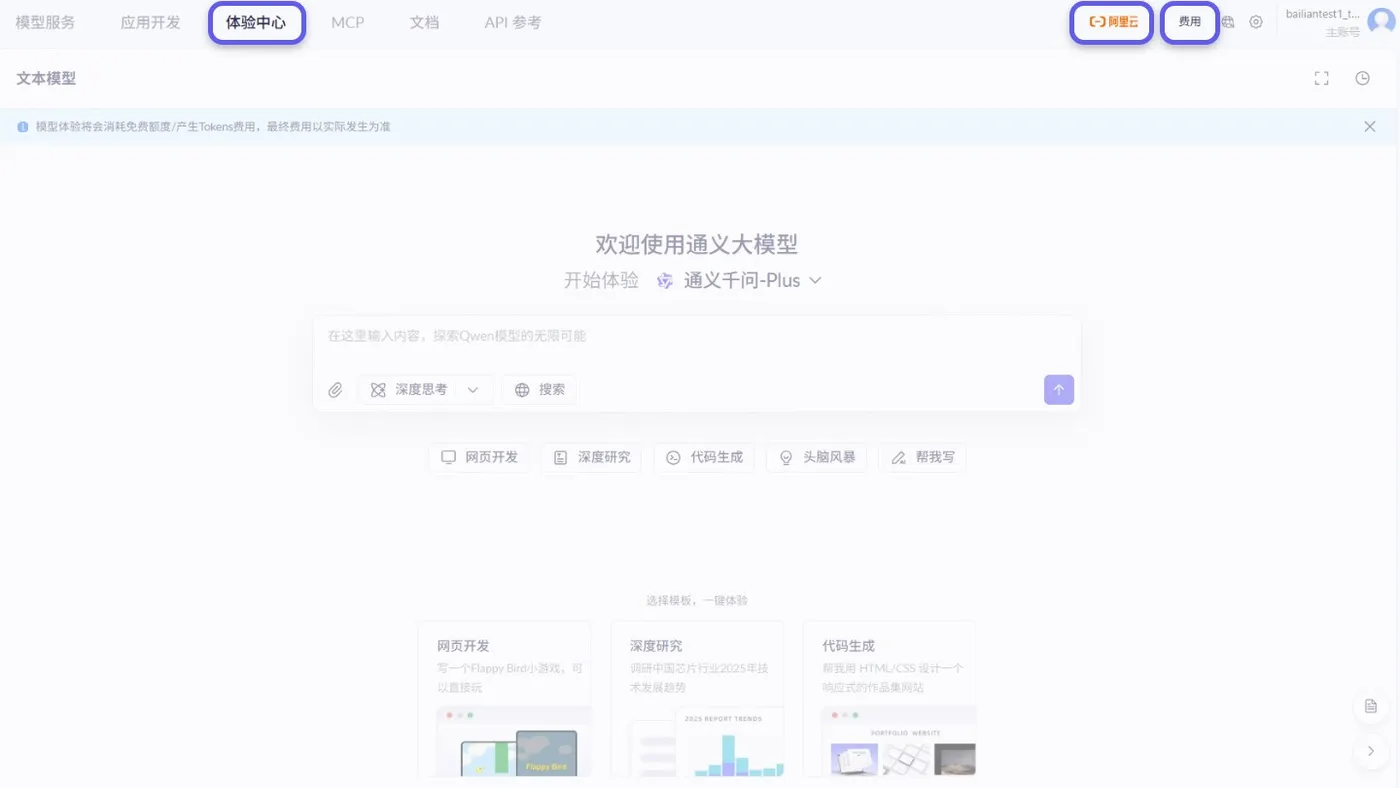
Task: Click the 阿里云 logo button
Action: pos(1112,22)
